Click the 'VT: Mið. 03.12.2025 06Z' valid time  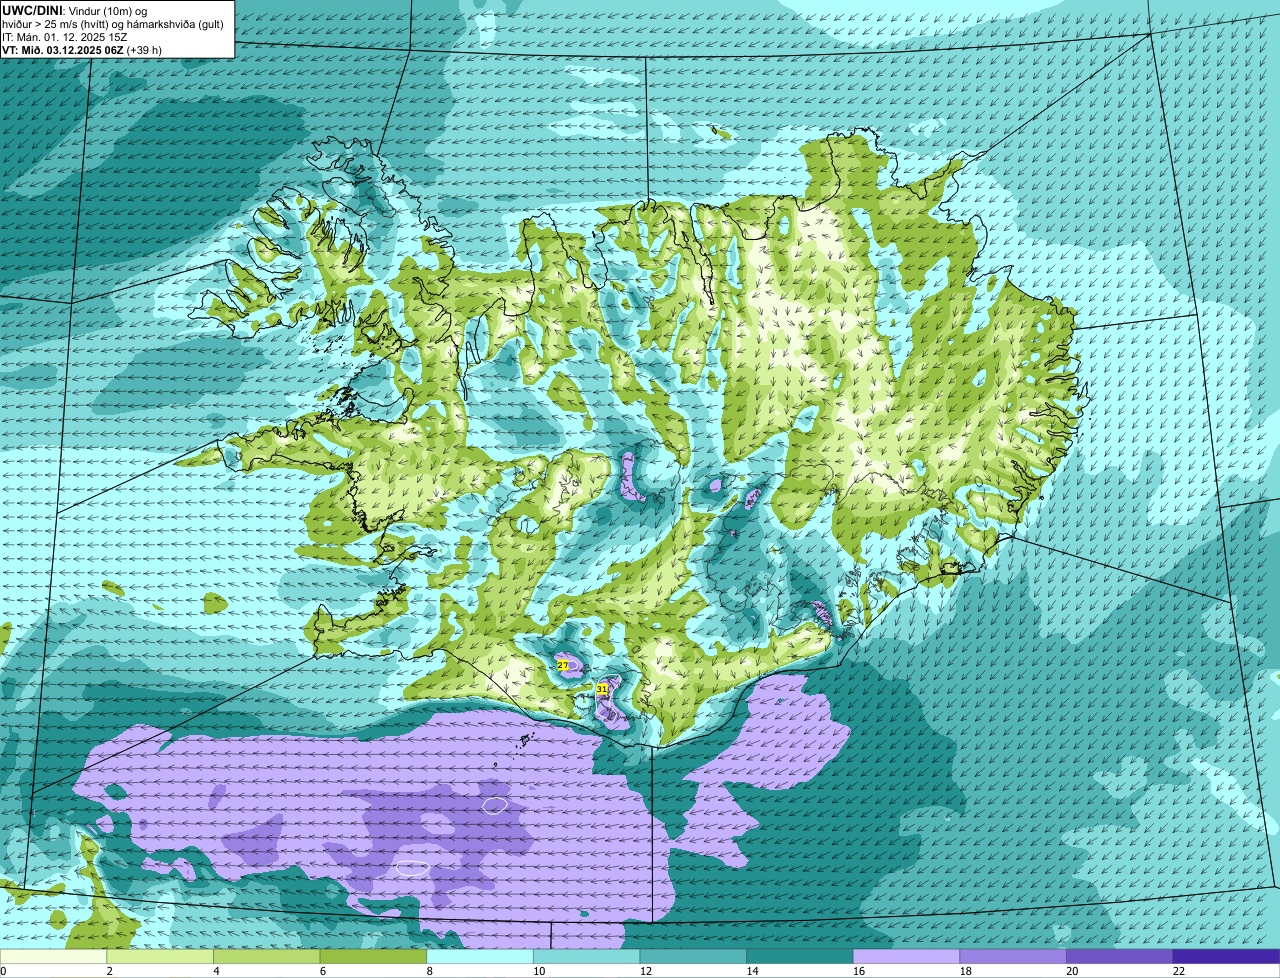click(x=62, y=50)
